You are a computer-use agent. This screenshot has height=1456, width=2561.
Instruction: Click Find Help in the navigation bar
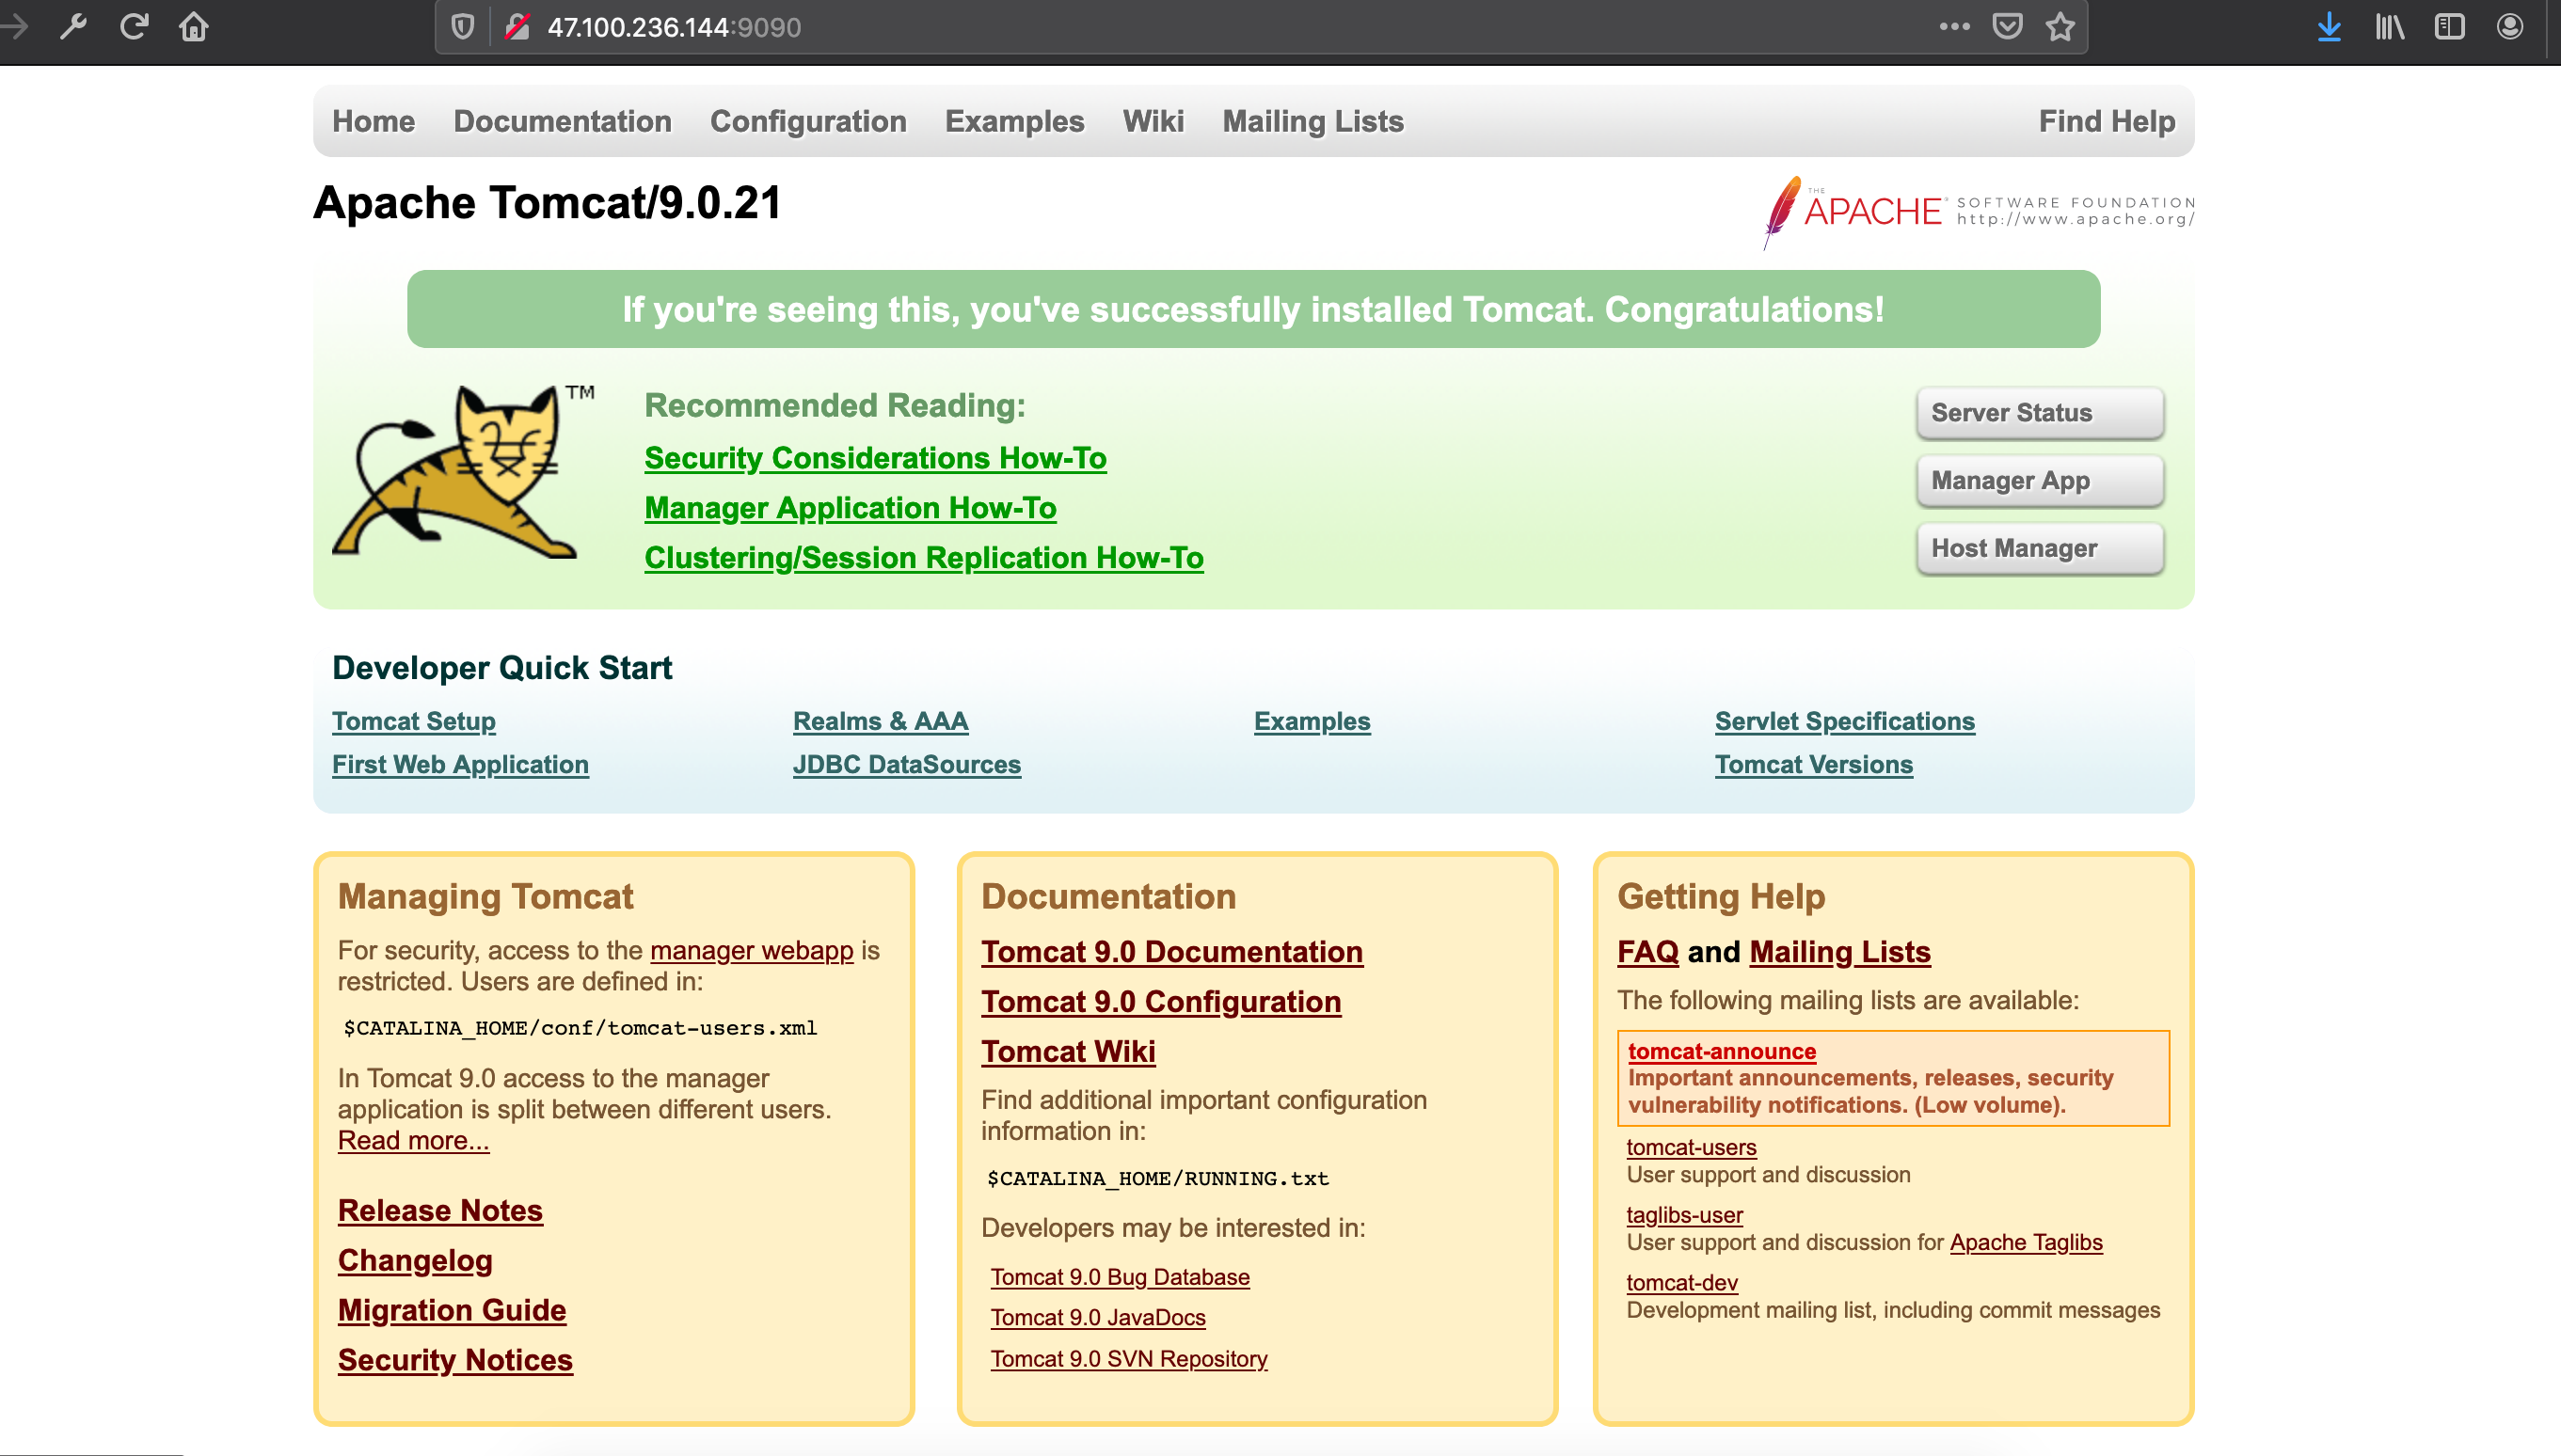click(x=2107, y=121)
